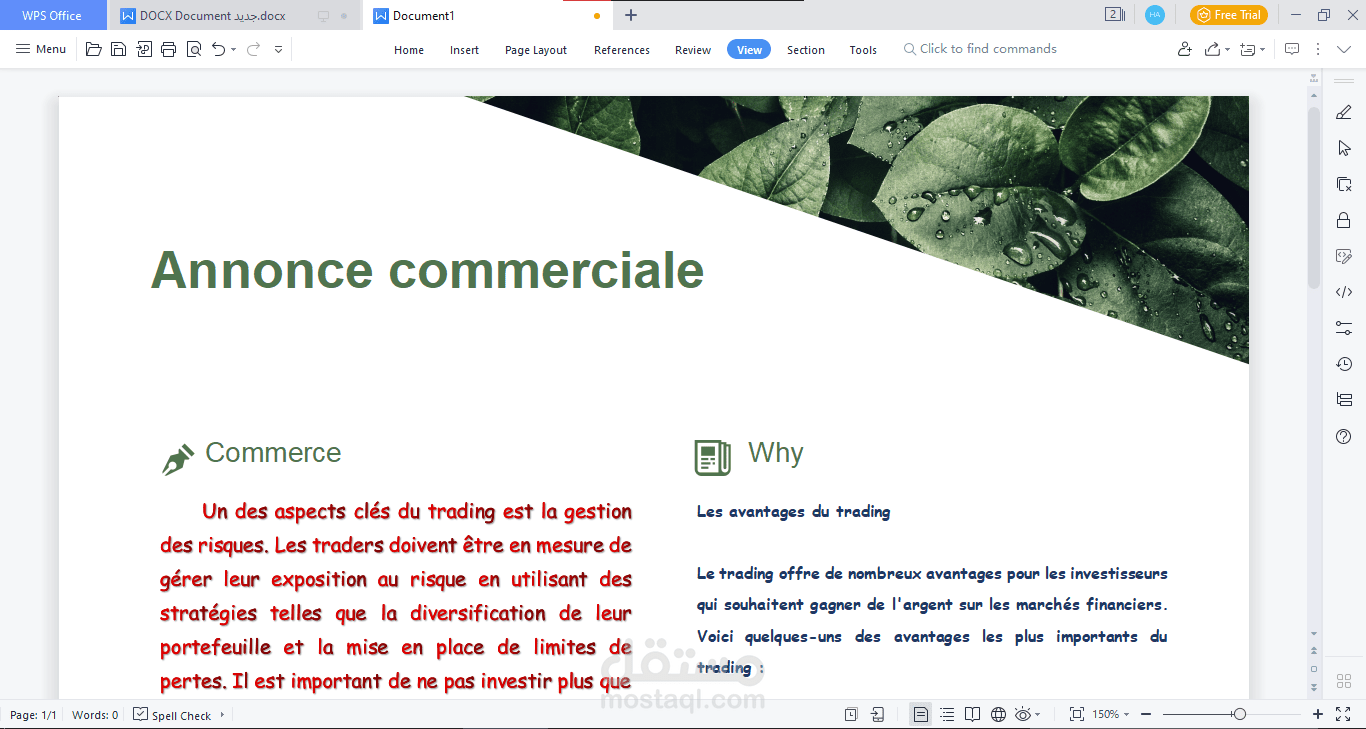Select the View ribbon tab
Image resolution: width=1366 pixels, height=729 pixels.
coord(749,50)
